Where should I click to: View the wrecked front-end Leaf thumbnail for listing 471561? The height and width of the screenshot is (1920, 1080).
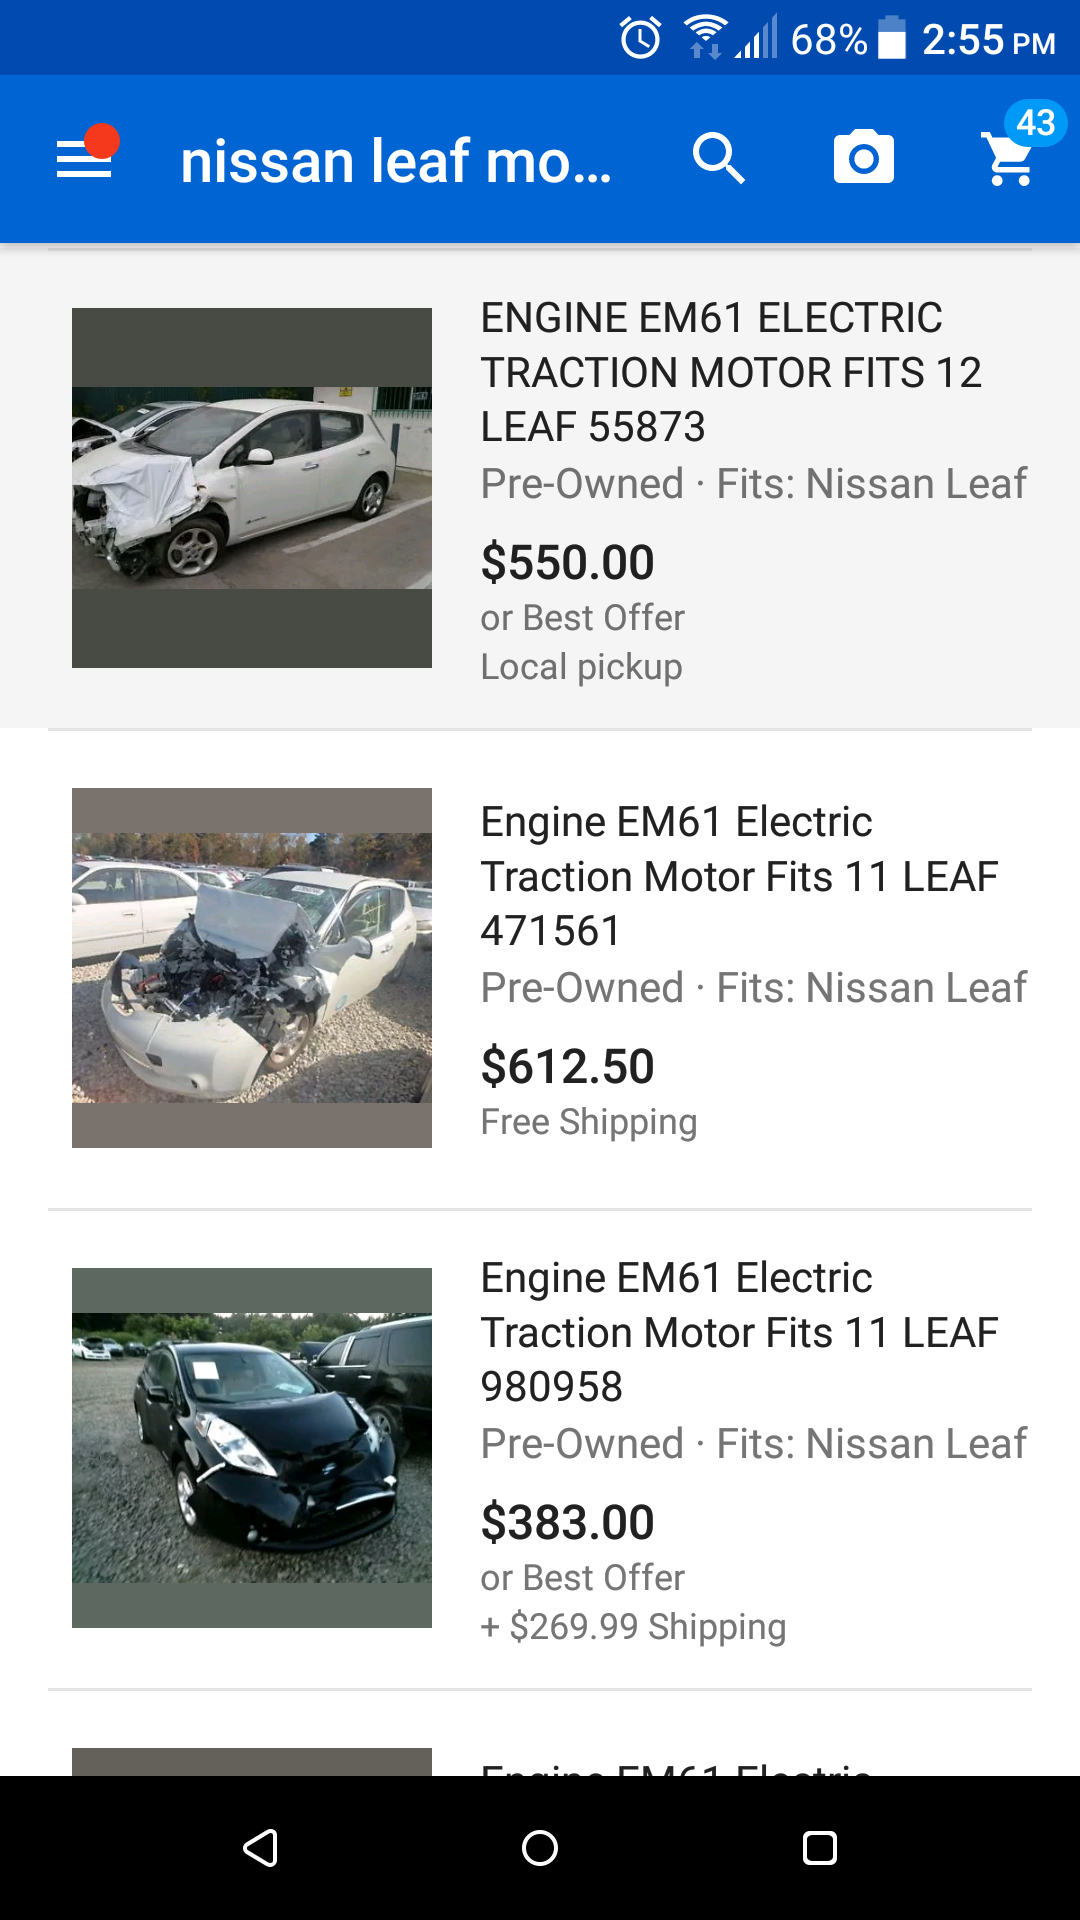pos(252,968)
